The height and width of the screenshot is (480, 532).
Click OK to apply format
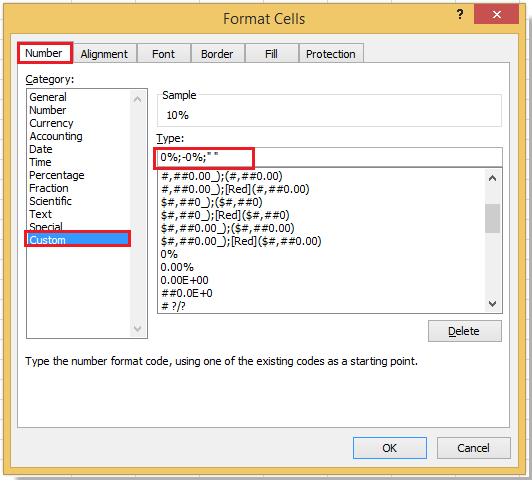coord(390,448)
